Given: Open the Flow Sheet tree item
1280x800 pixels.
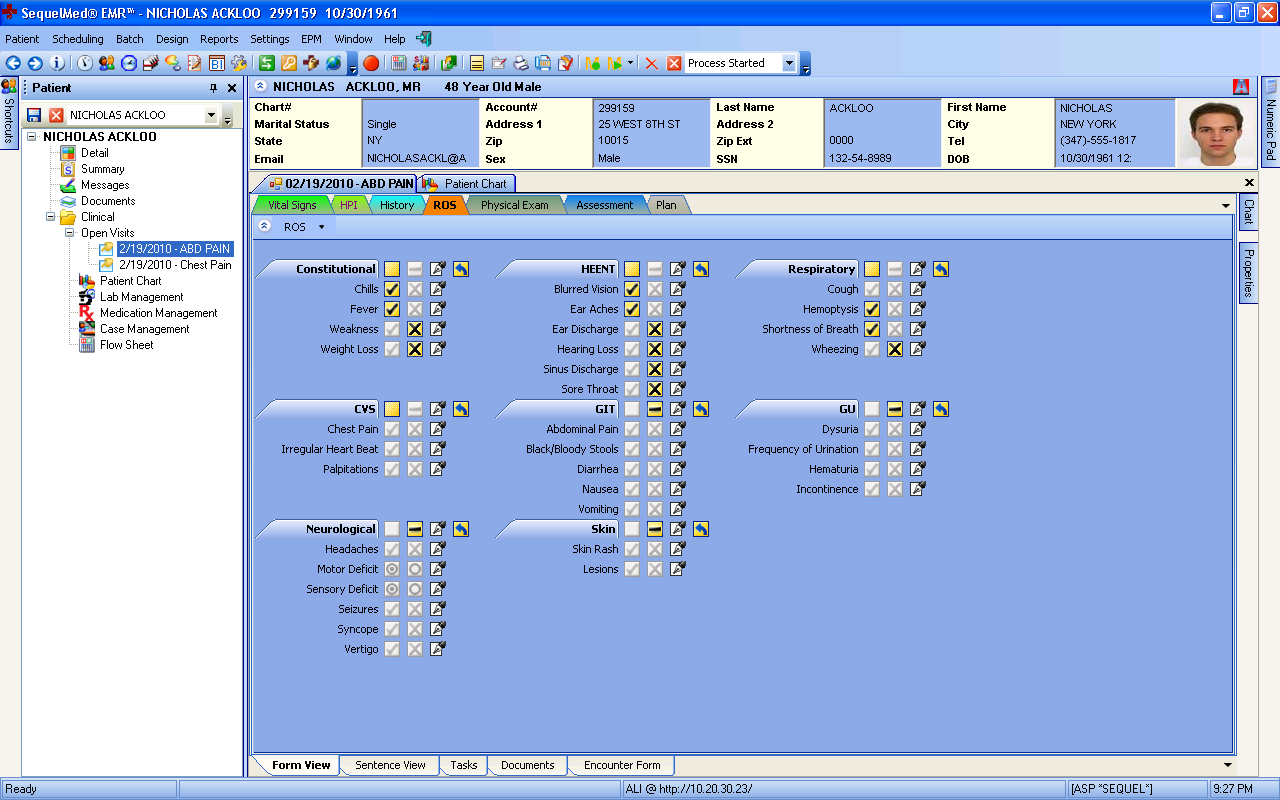Looking at the screenshot, I should [x=127, y=345].
